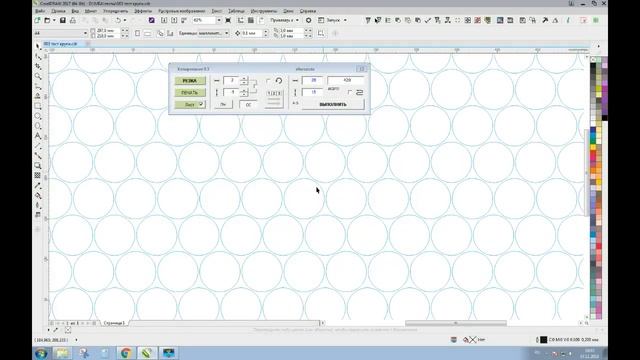The image size is (640, 360).
Task: Toggle Show Grid in the toolbar
Action: (x=251, y=20)
